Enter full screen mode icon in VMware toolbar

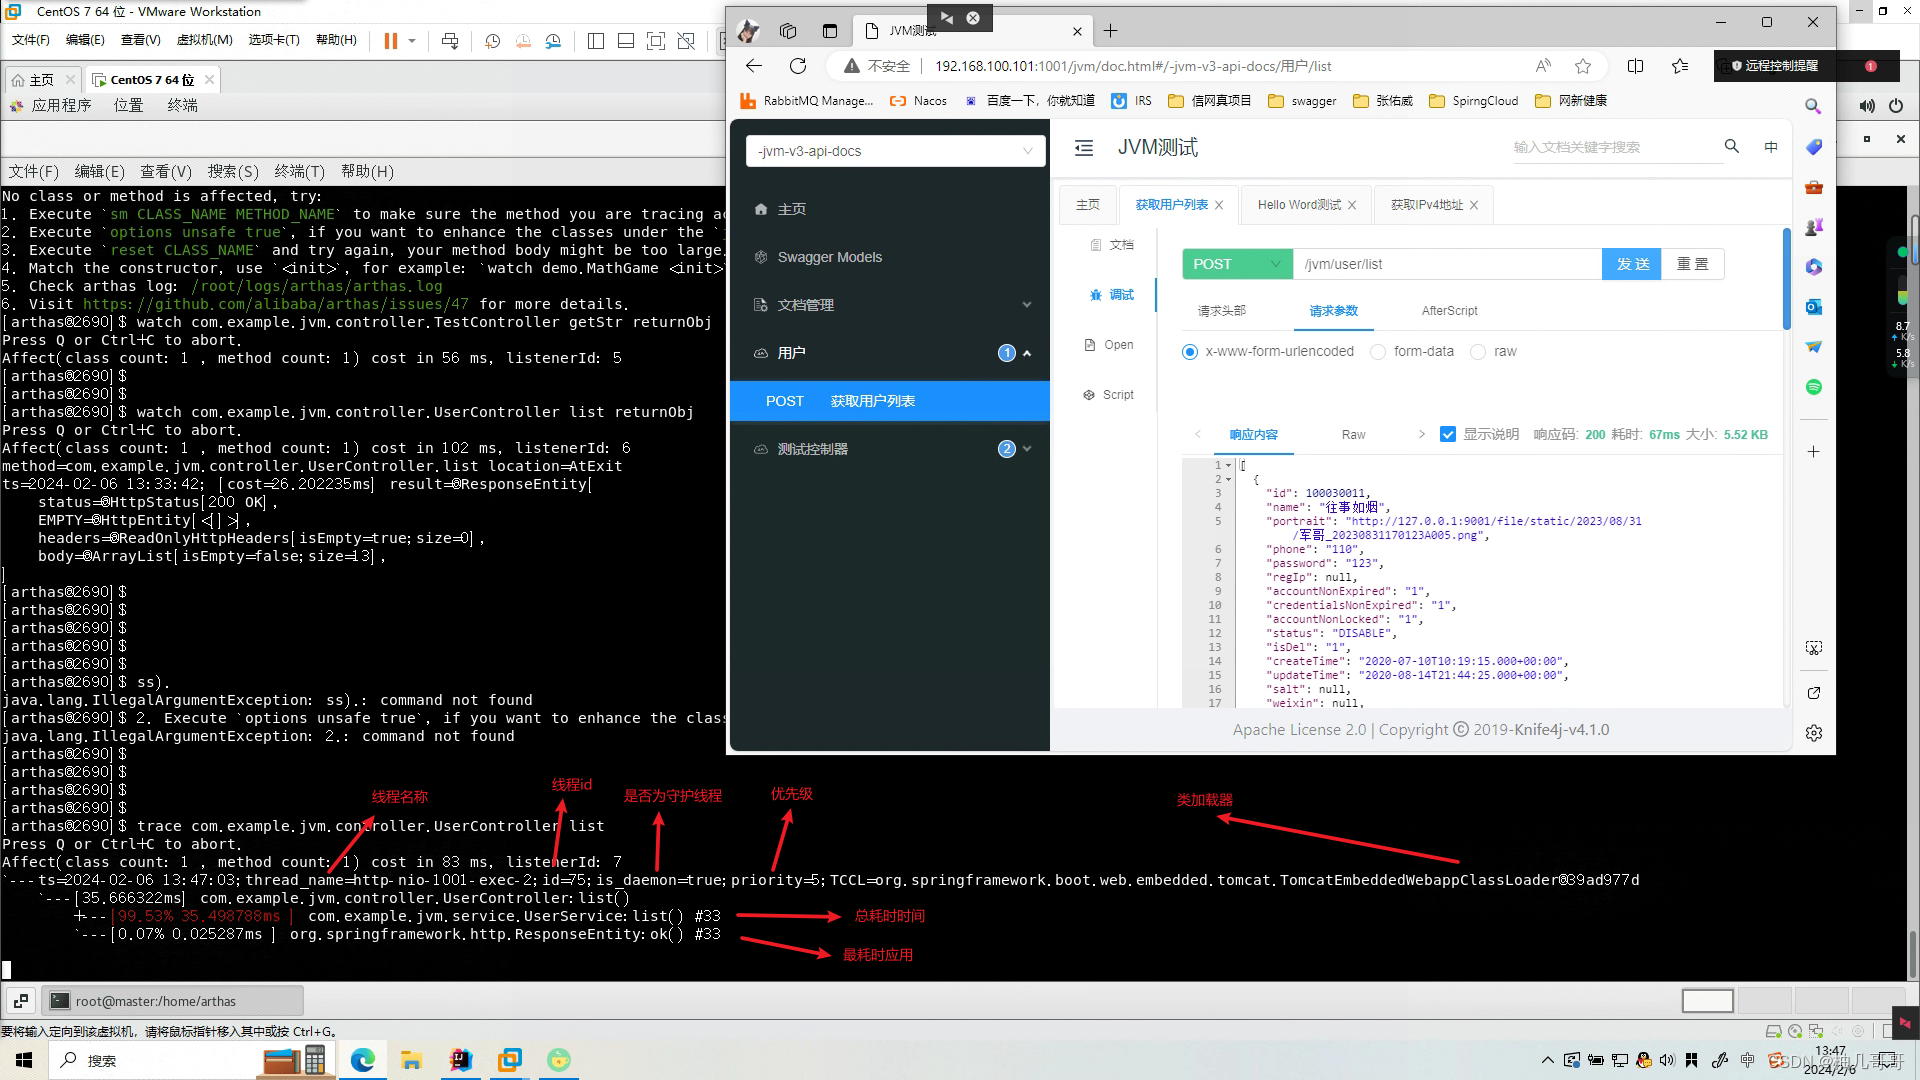pos(656,41)
